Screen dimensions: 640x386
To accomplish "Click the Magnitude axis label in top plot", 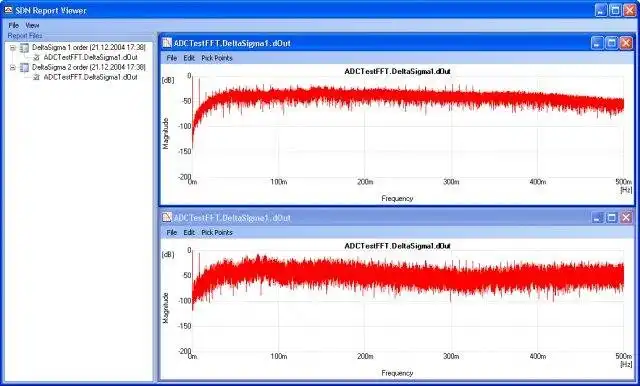I will pyautogui.click(x=166, y=133).
